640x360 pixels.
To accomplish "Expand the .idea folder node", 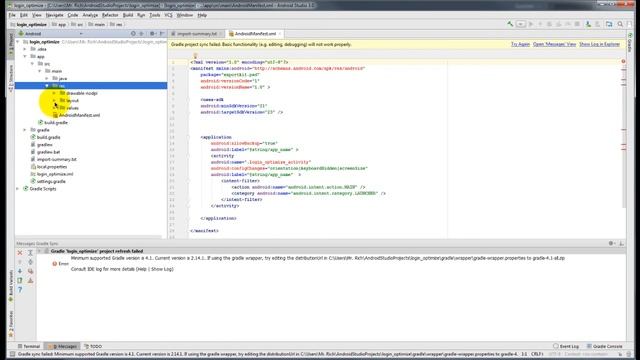I will coord(25,49).
